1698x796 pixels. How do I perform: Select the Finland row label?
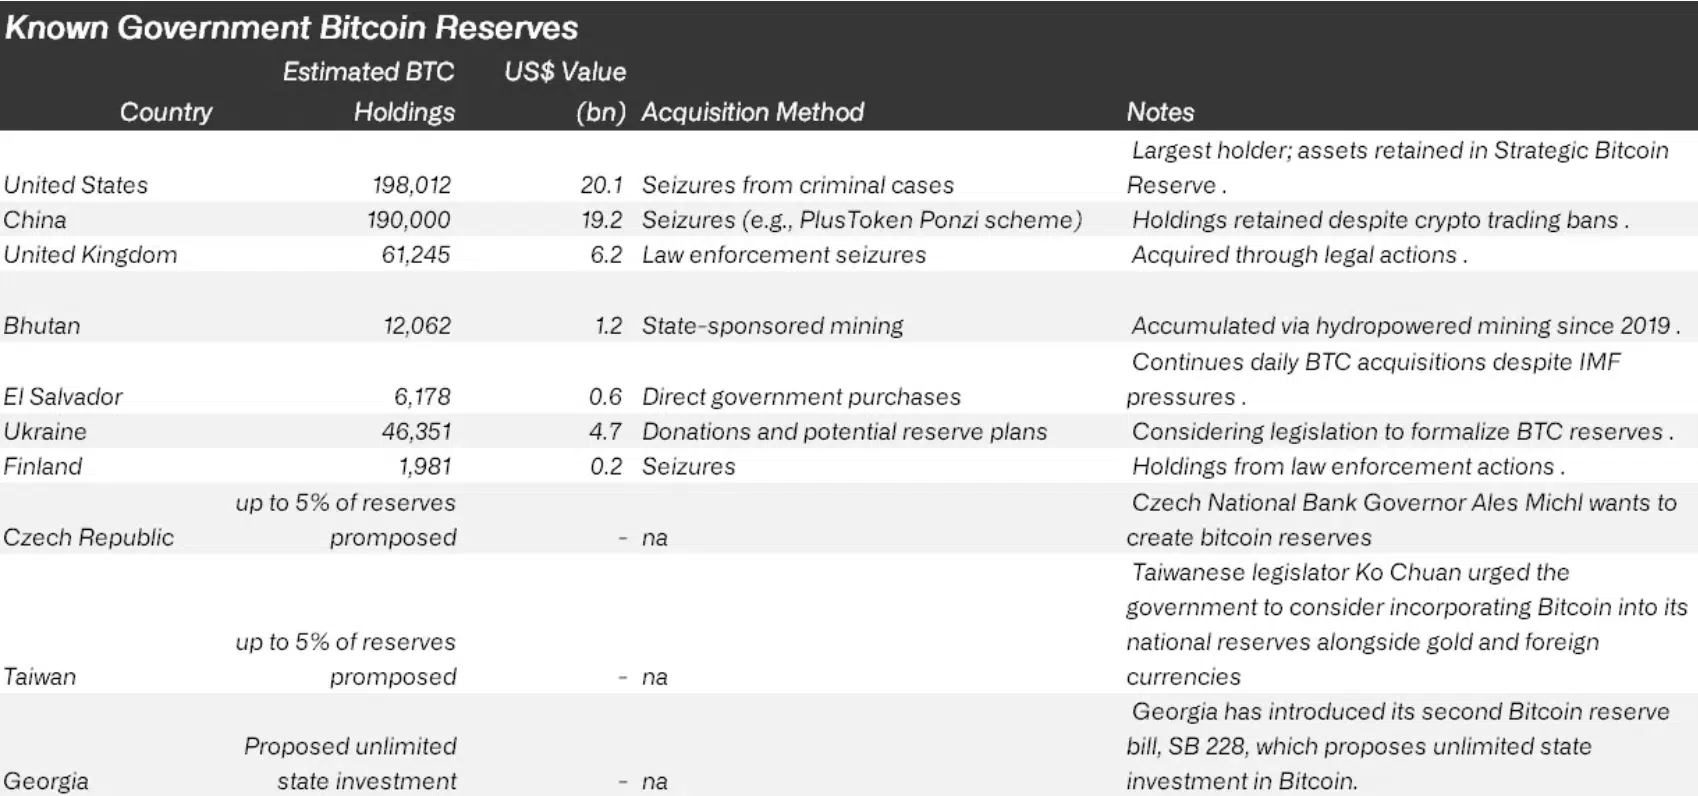pyautogui.click(x=43, y=467)
